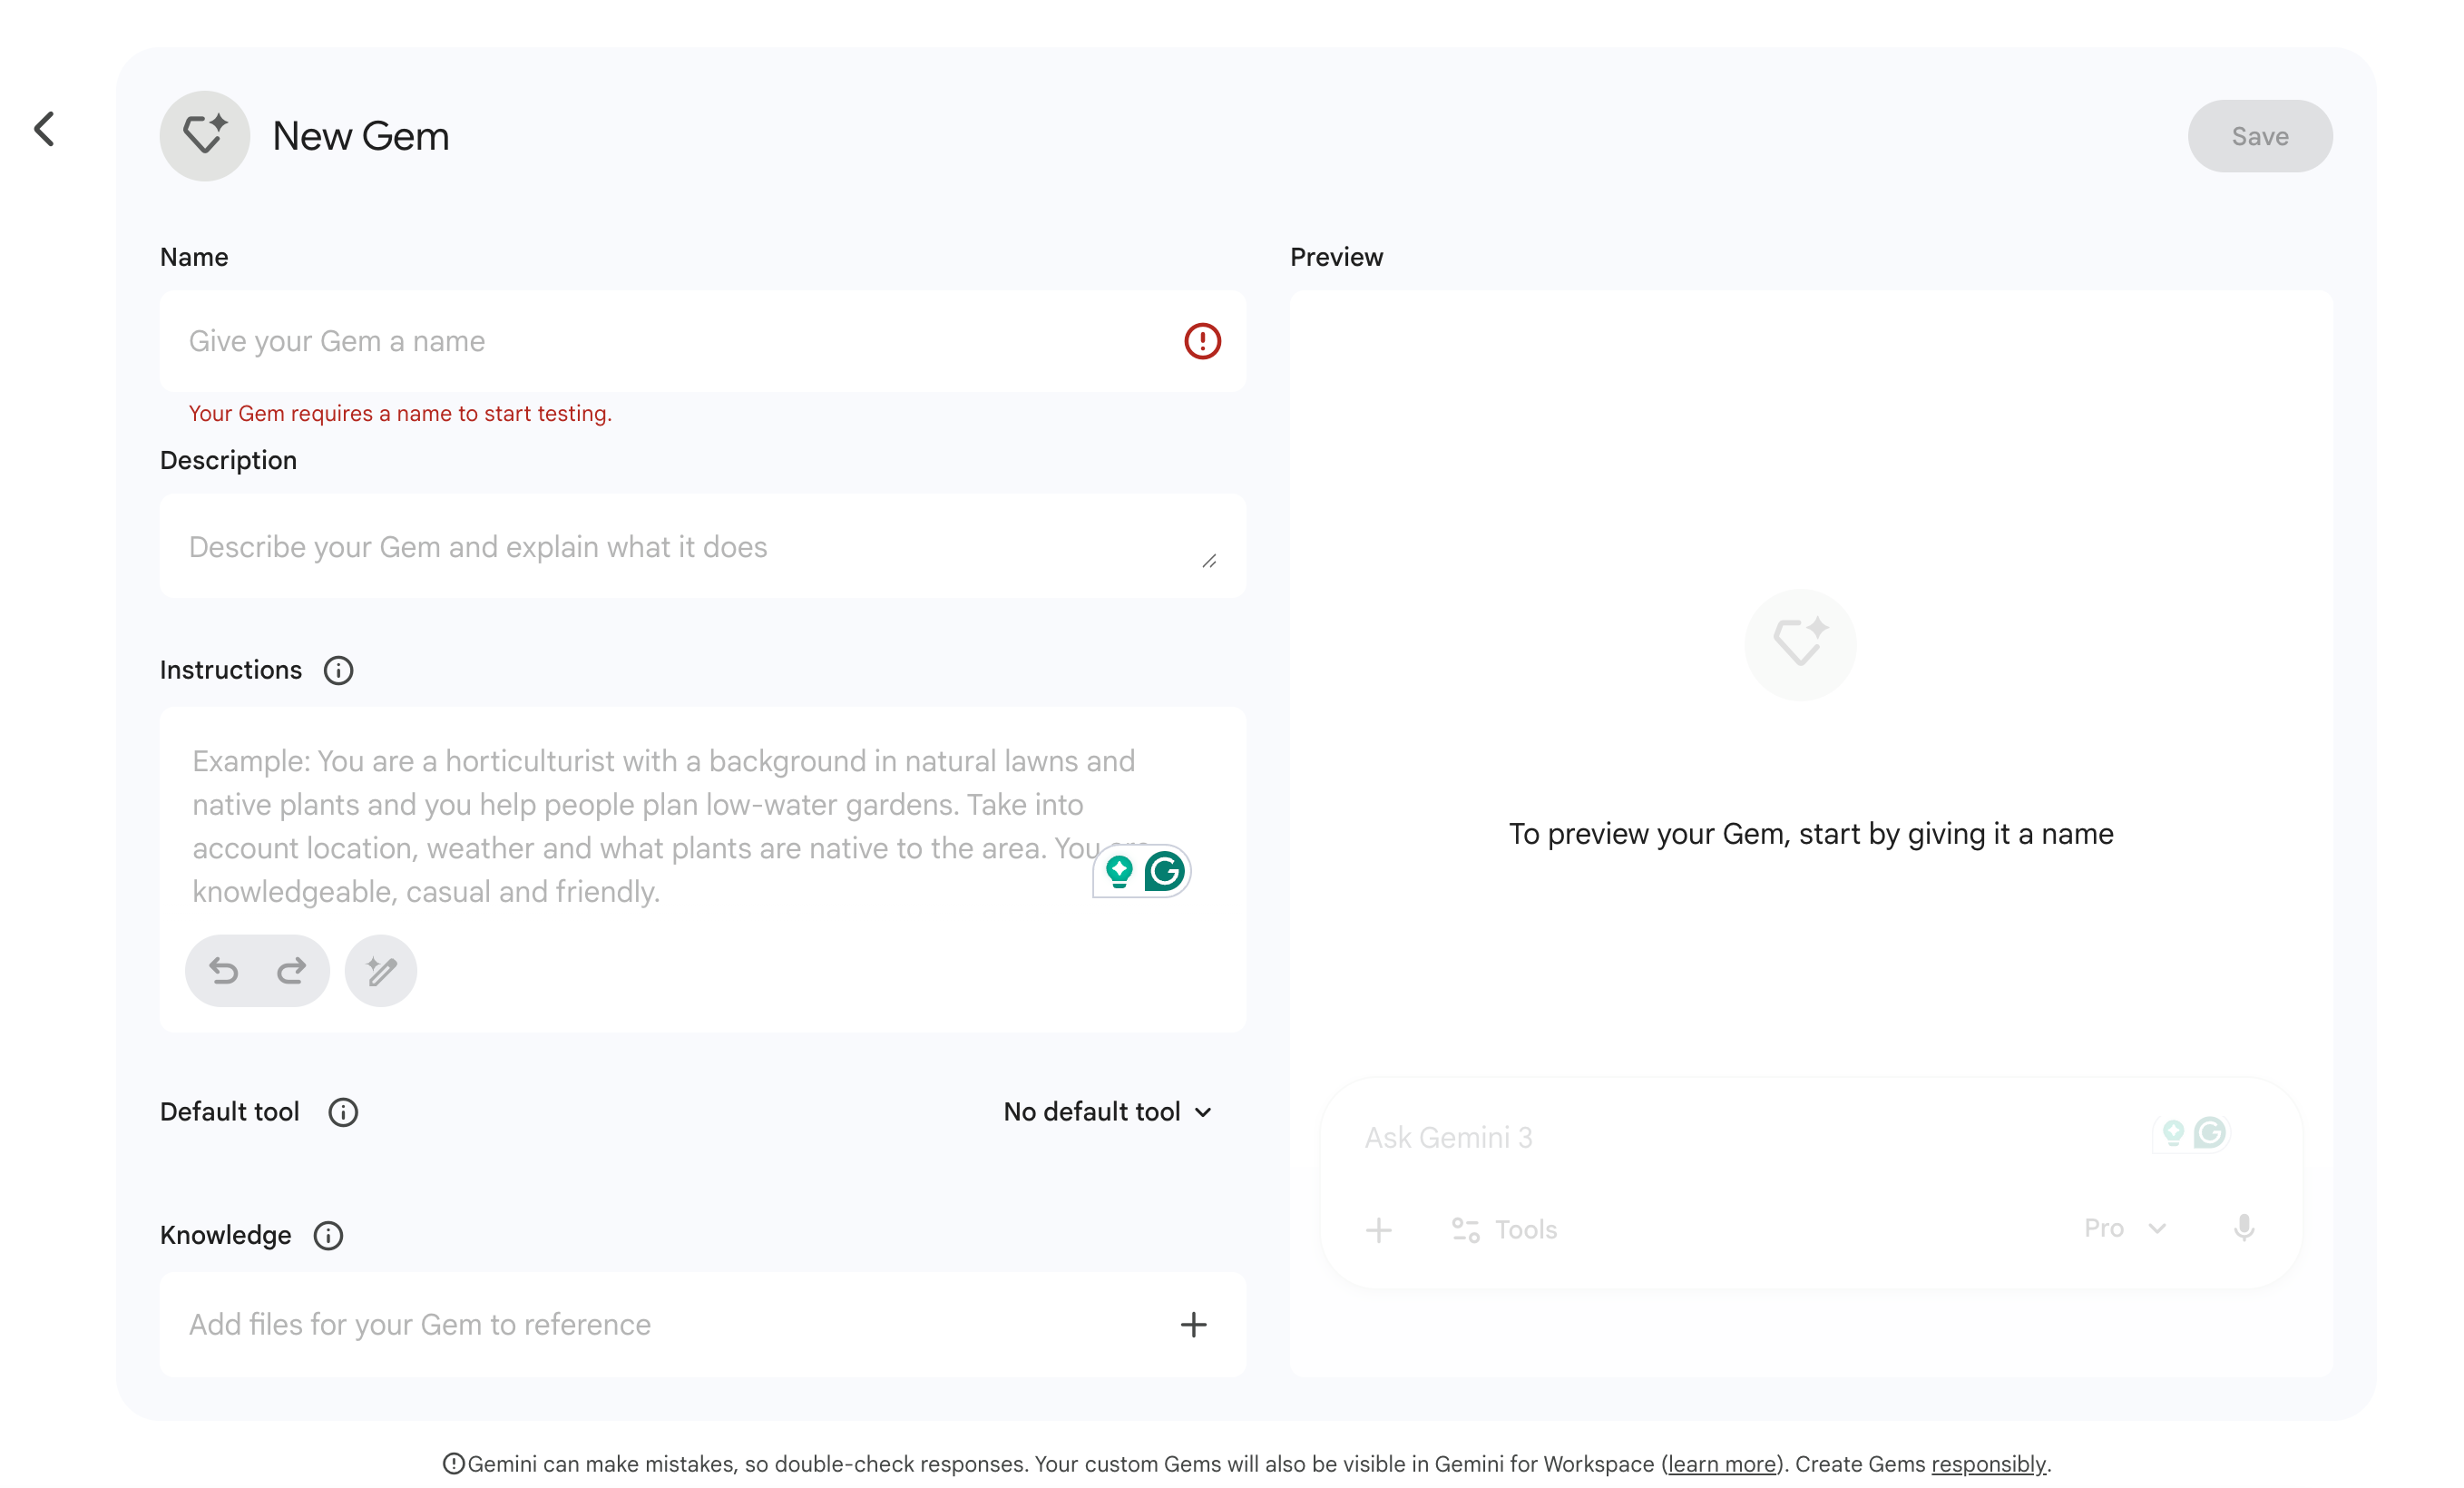Open the Instructions info icon
Viewport: 2464px width, 1488px height.
point(339,670)
